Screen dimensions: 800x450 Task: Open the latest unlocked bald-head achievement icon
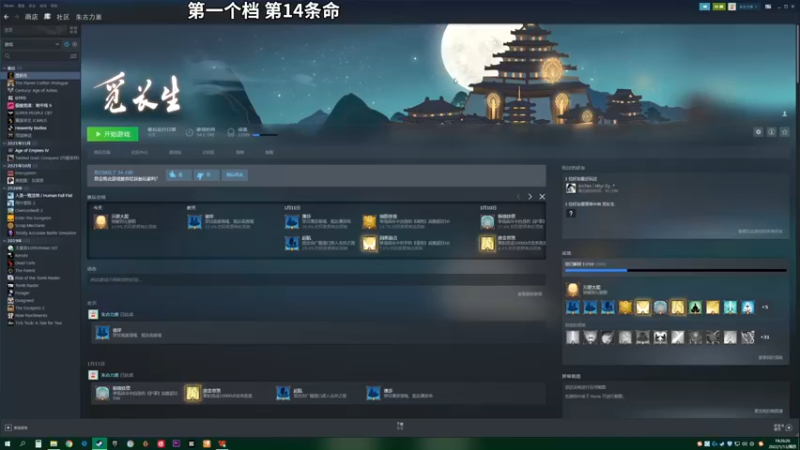tap(572, 290)
